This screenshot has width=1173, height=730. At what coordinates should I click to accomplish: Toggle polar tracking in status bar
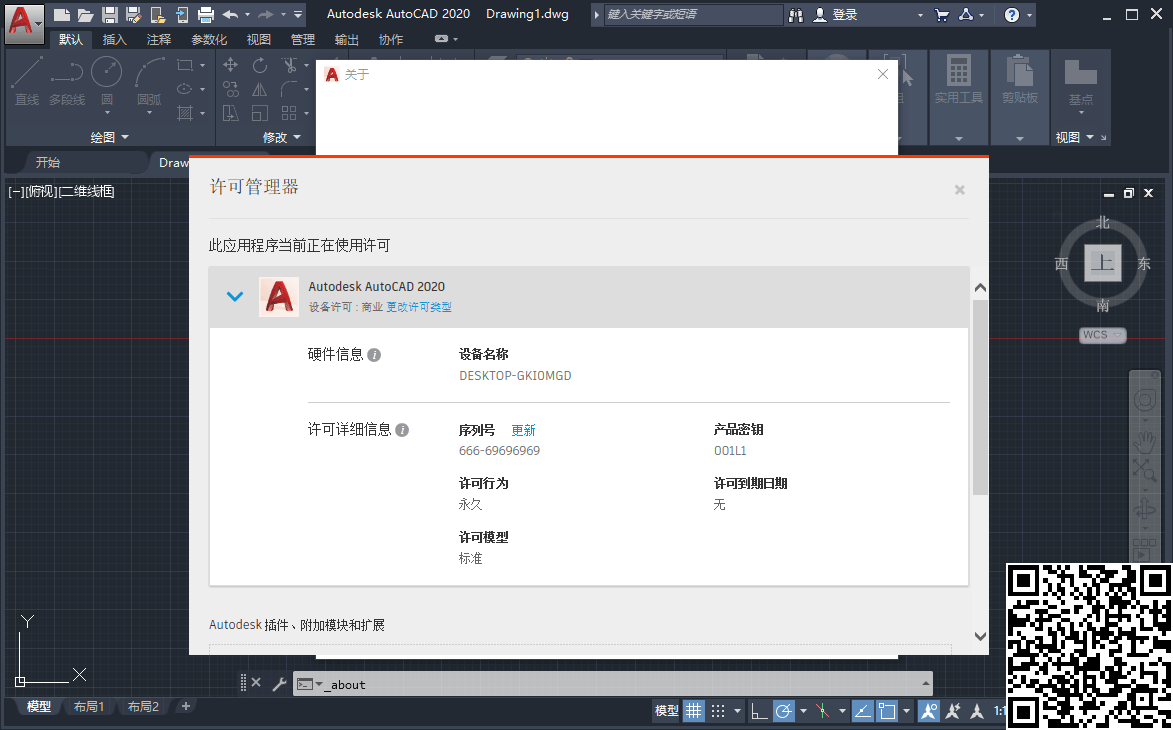click(x=784, y=711)
